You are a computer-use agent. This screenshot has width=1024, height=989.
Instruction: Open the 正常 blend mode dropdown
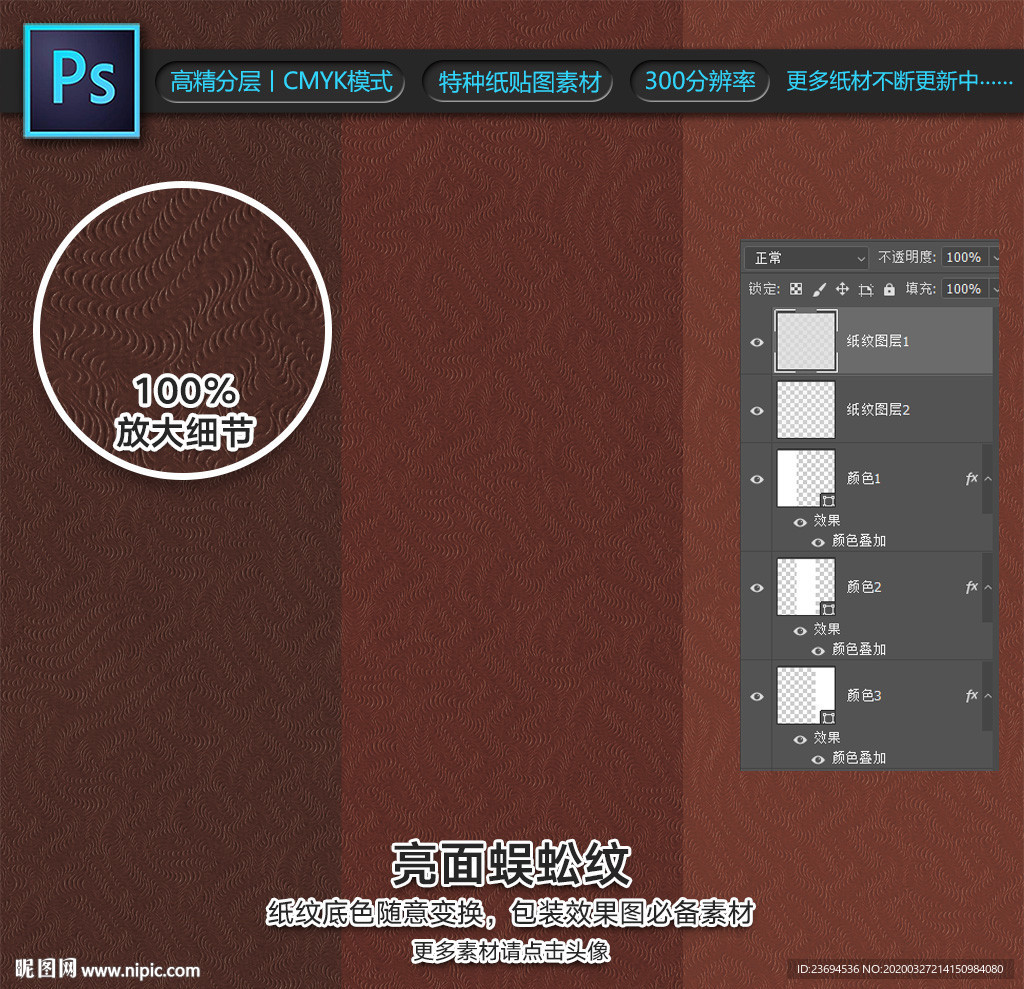[x=807, y=258]
